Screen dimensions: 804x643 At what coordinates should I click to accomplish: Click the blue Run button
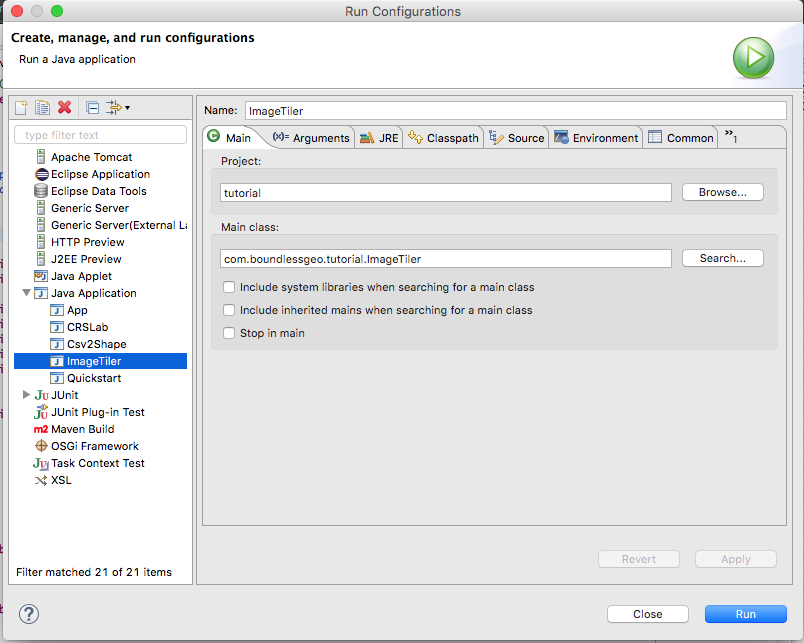click(746, 614)
